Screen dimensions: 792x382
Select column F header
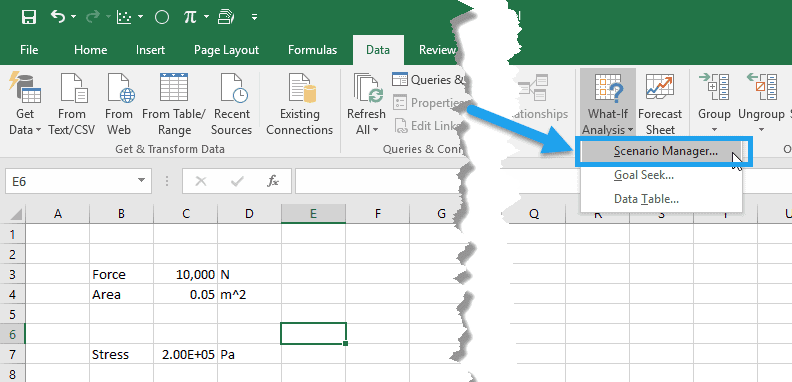[x=377, y=214]
